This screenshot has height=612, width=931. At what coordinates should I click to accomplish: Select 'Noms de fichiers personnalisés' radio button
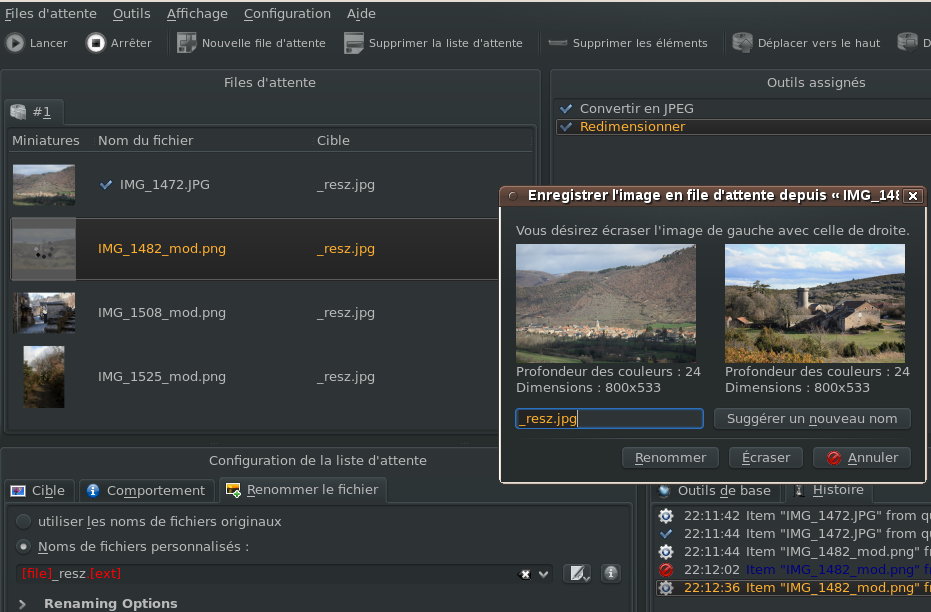24,546
